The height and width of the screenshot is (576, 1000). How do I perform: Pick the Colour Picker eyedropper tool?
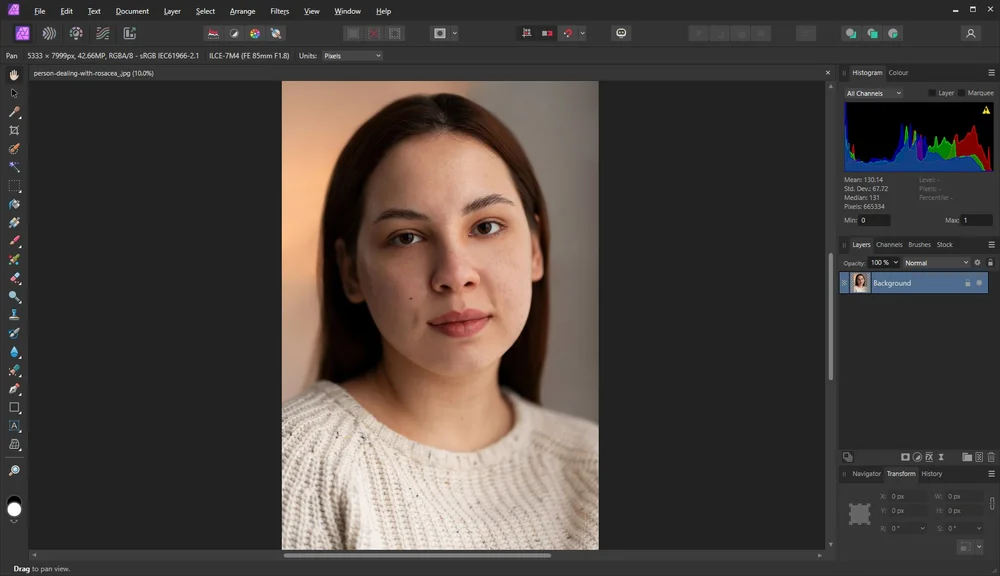(14, 112)
